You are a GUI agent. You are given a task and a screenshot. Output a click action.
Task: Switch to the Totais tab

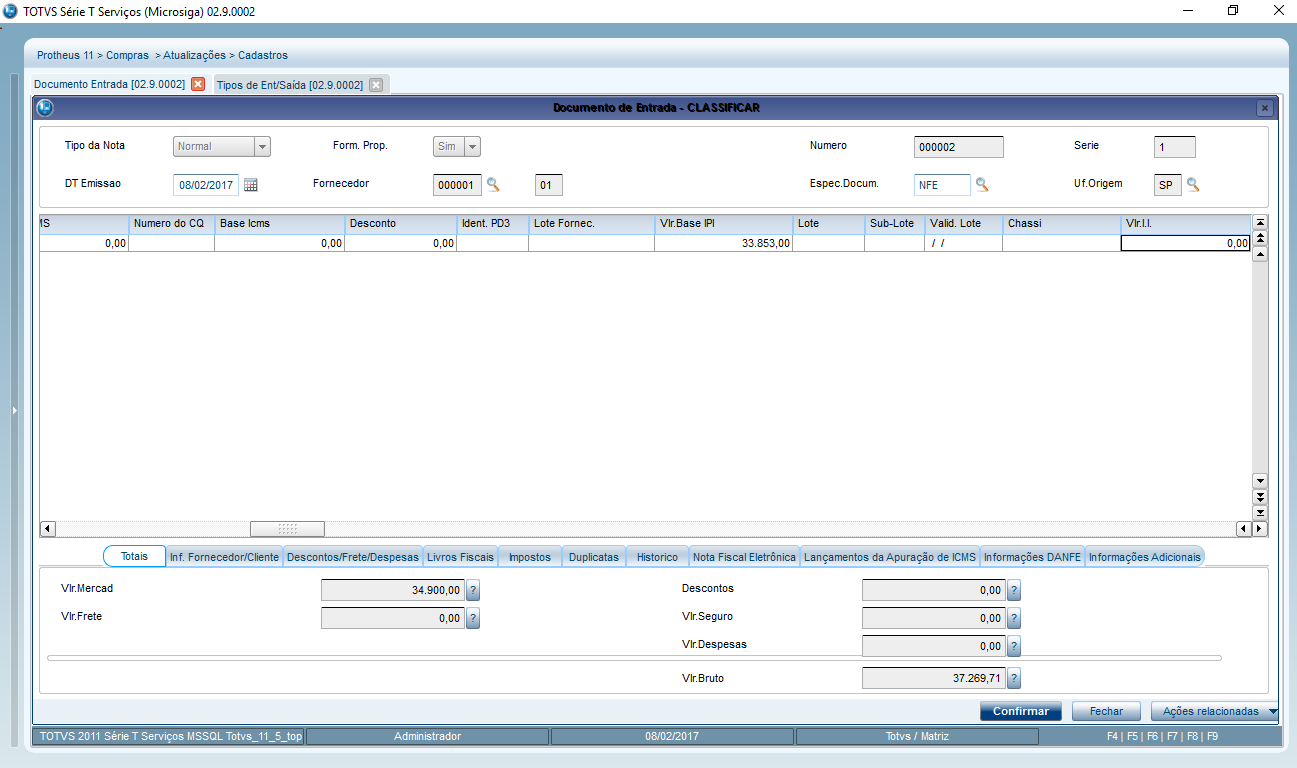click(x=134, y=557)
